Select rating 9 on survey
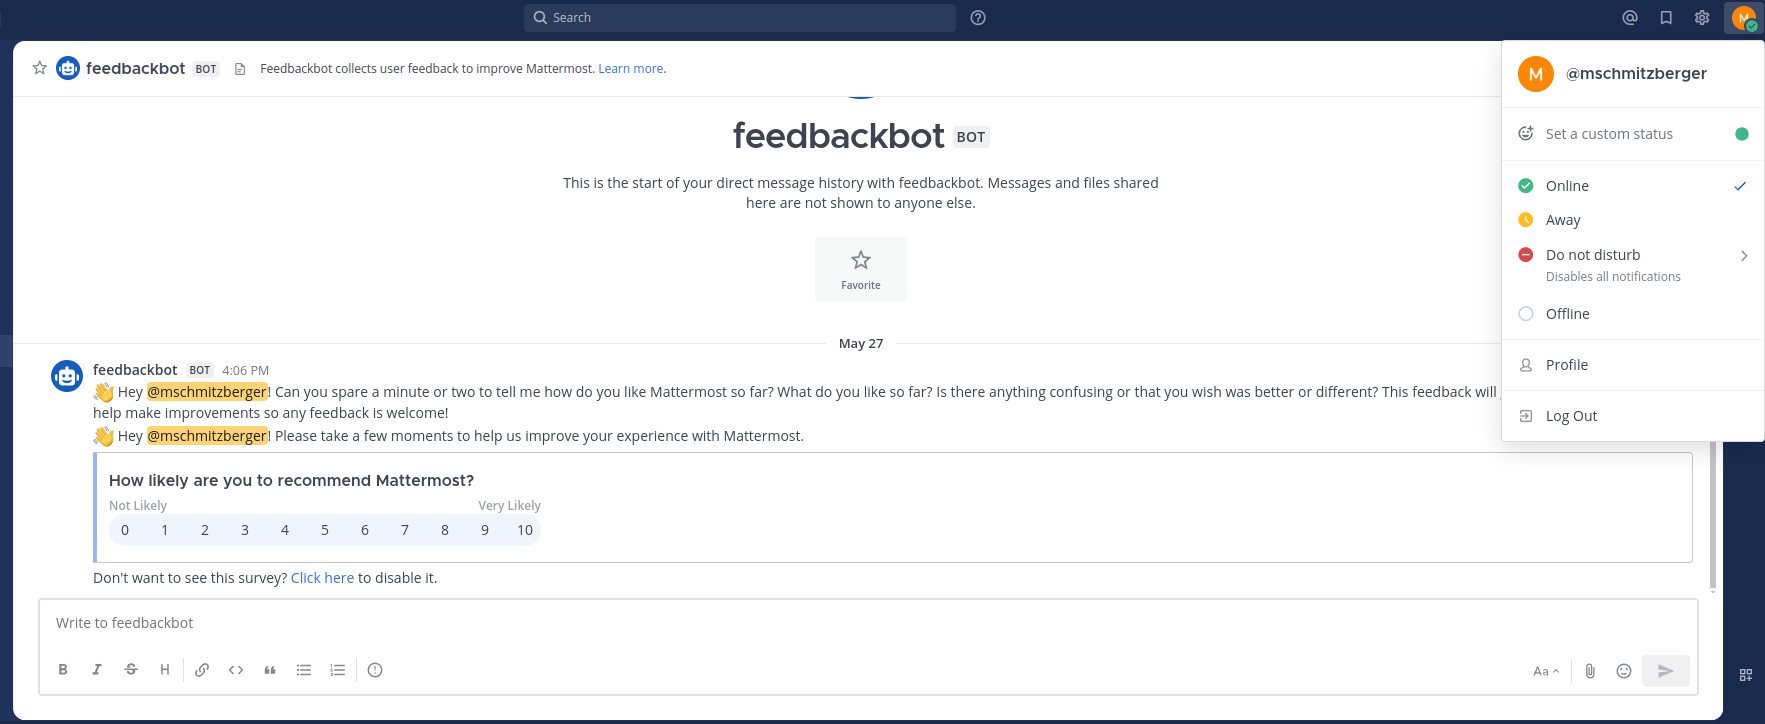This screenshot has width=1765, height=724. coord(485,530)
